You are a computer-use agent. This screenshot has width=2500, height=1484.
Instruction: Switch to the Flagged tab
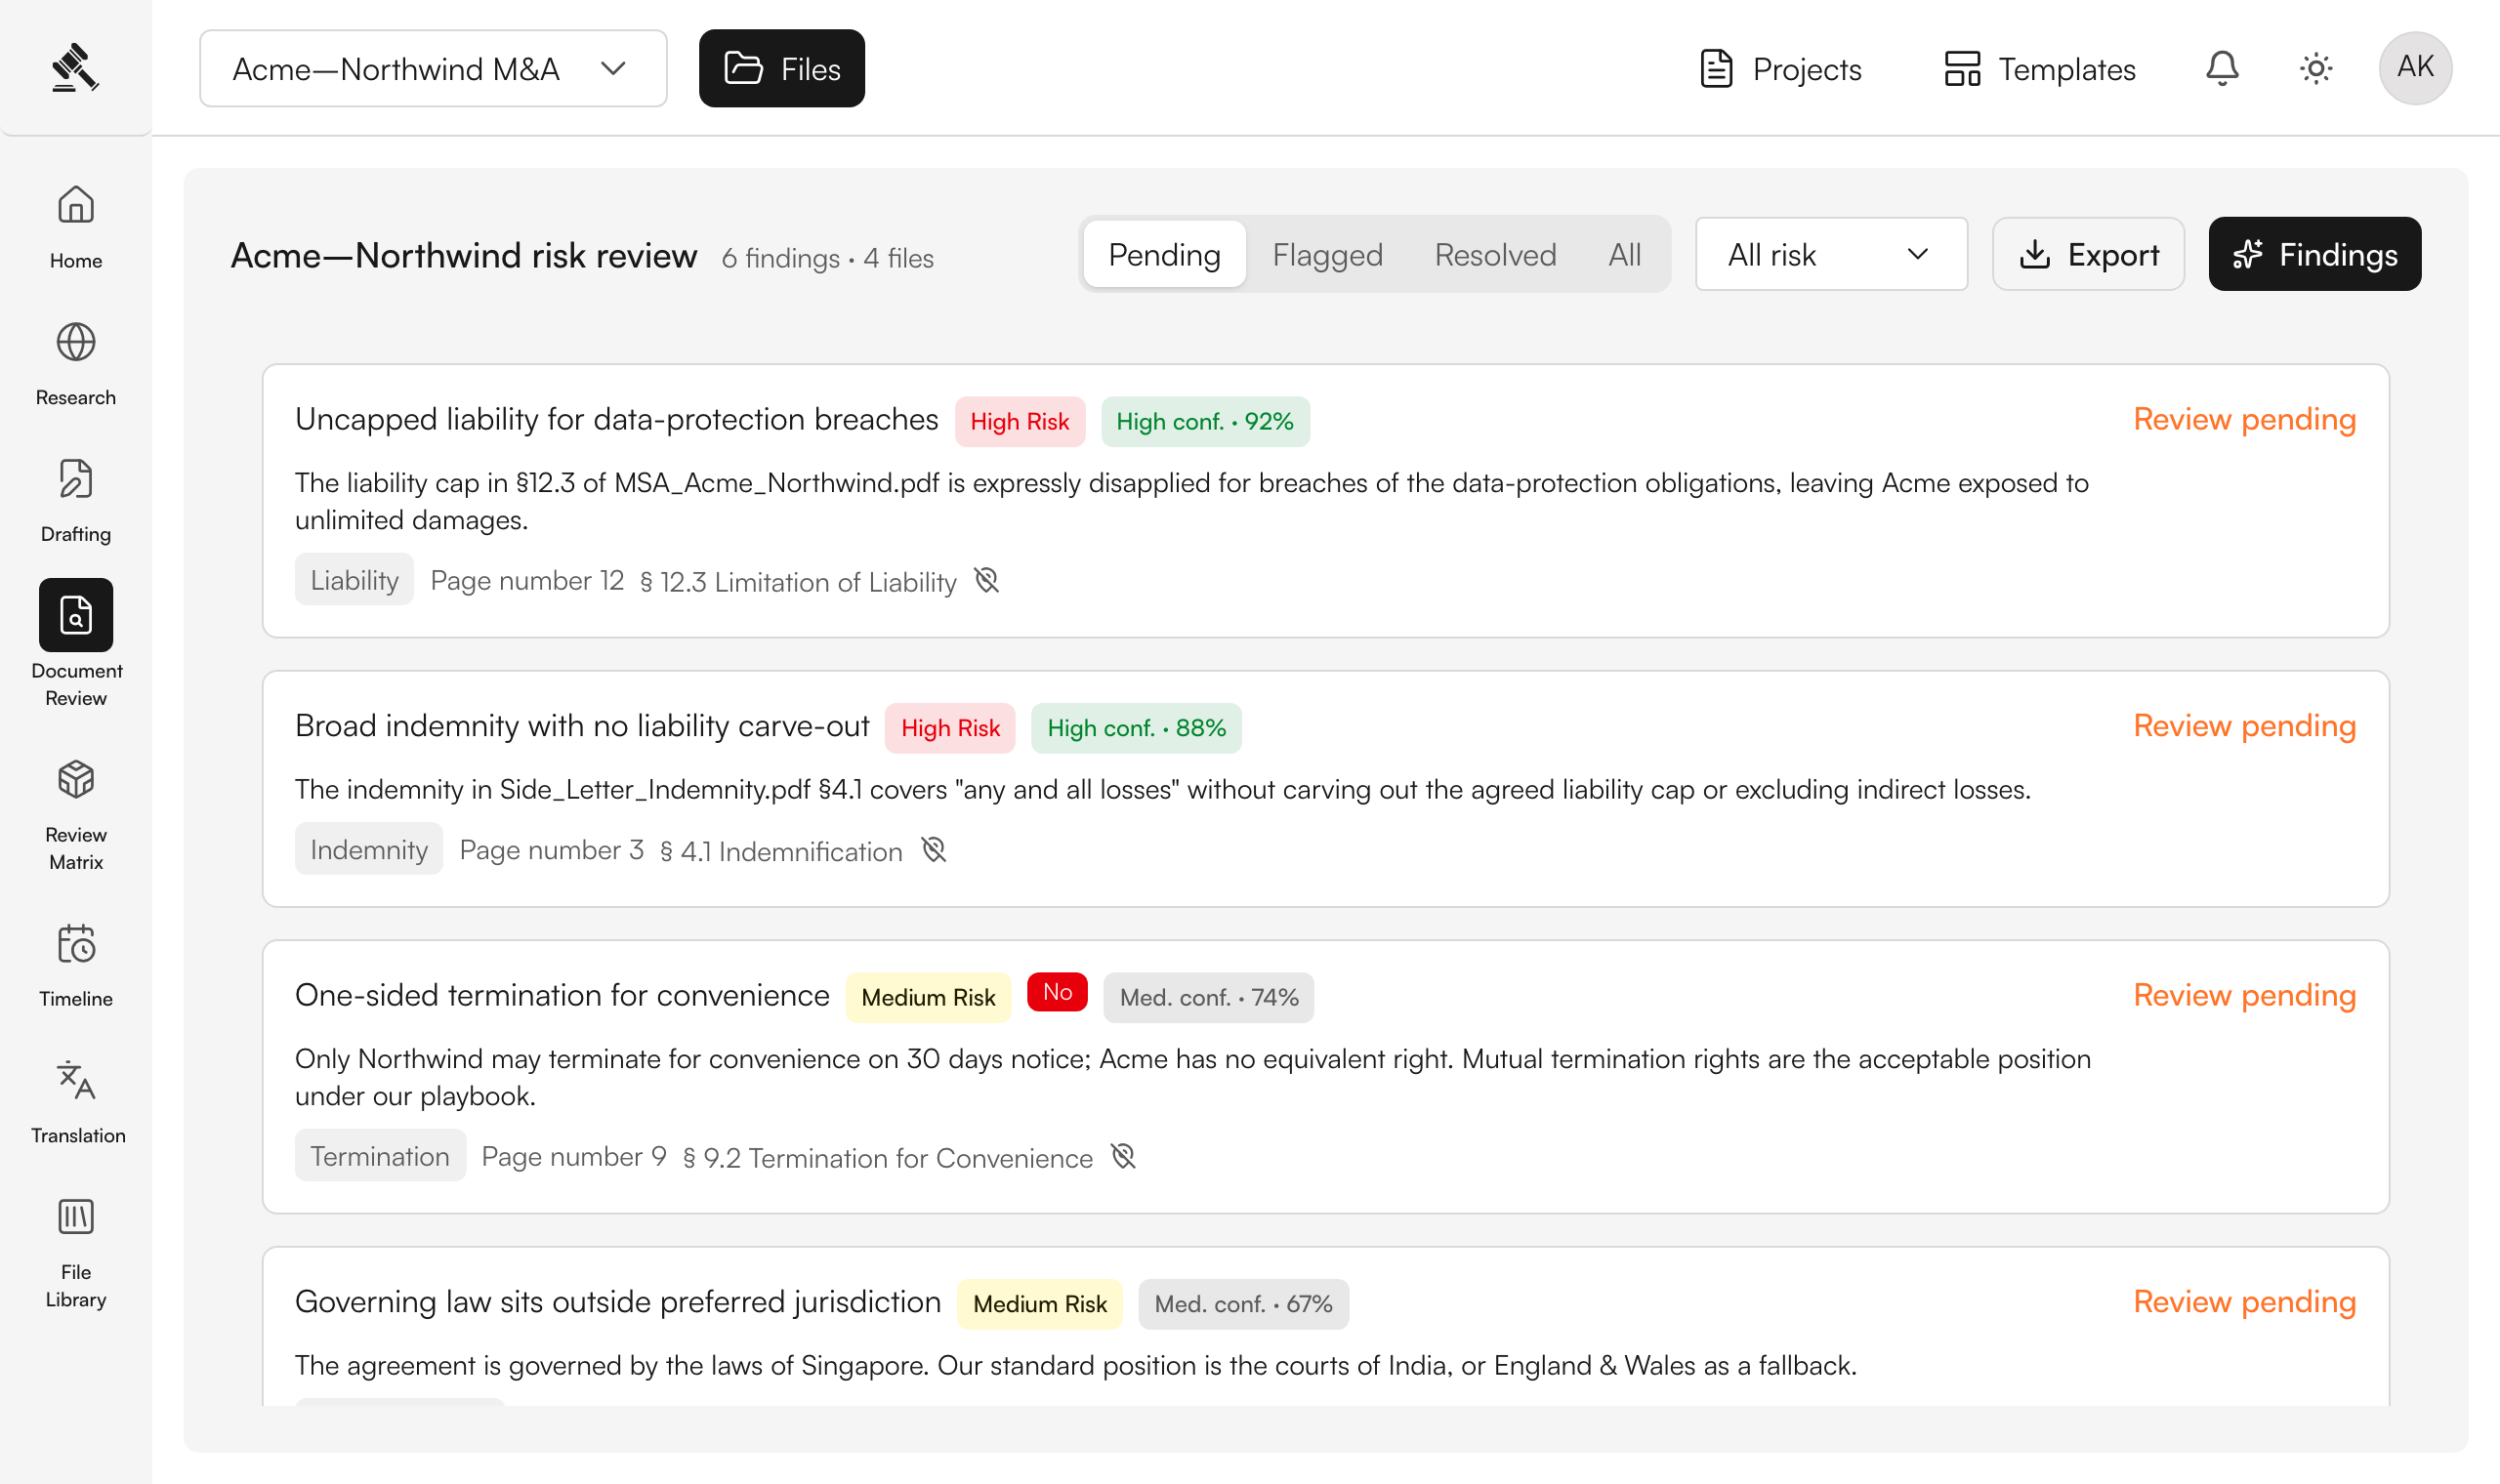[x=1327, y=254]
